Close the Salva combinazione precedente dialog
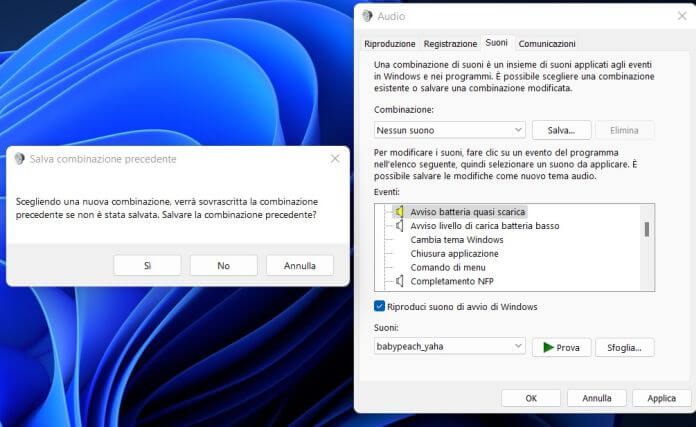The height and width of the screenshot is (427, 696). (335, 158)
